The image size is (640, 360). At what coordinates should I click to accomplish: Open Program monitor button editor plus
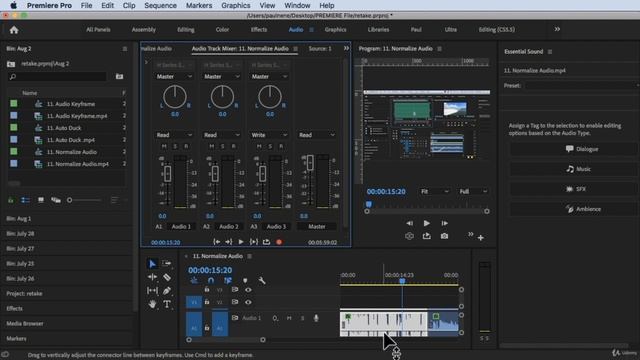(x=481, y=238)
